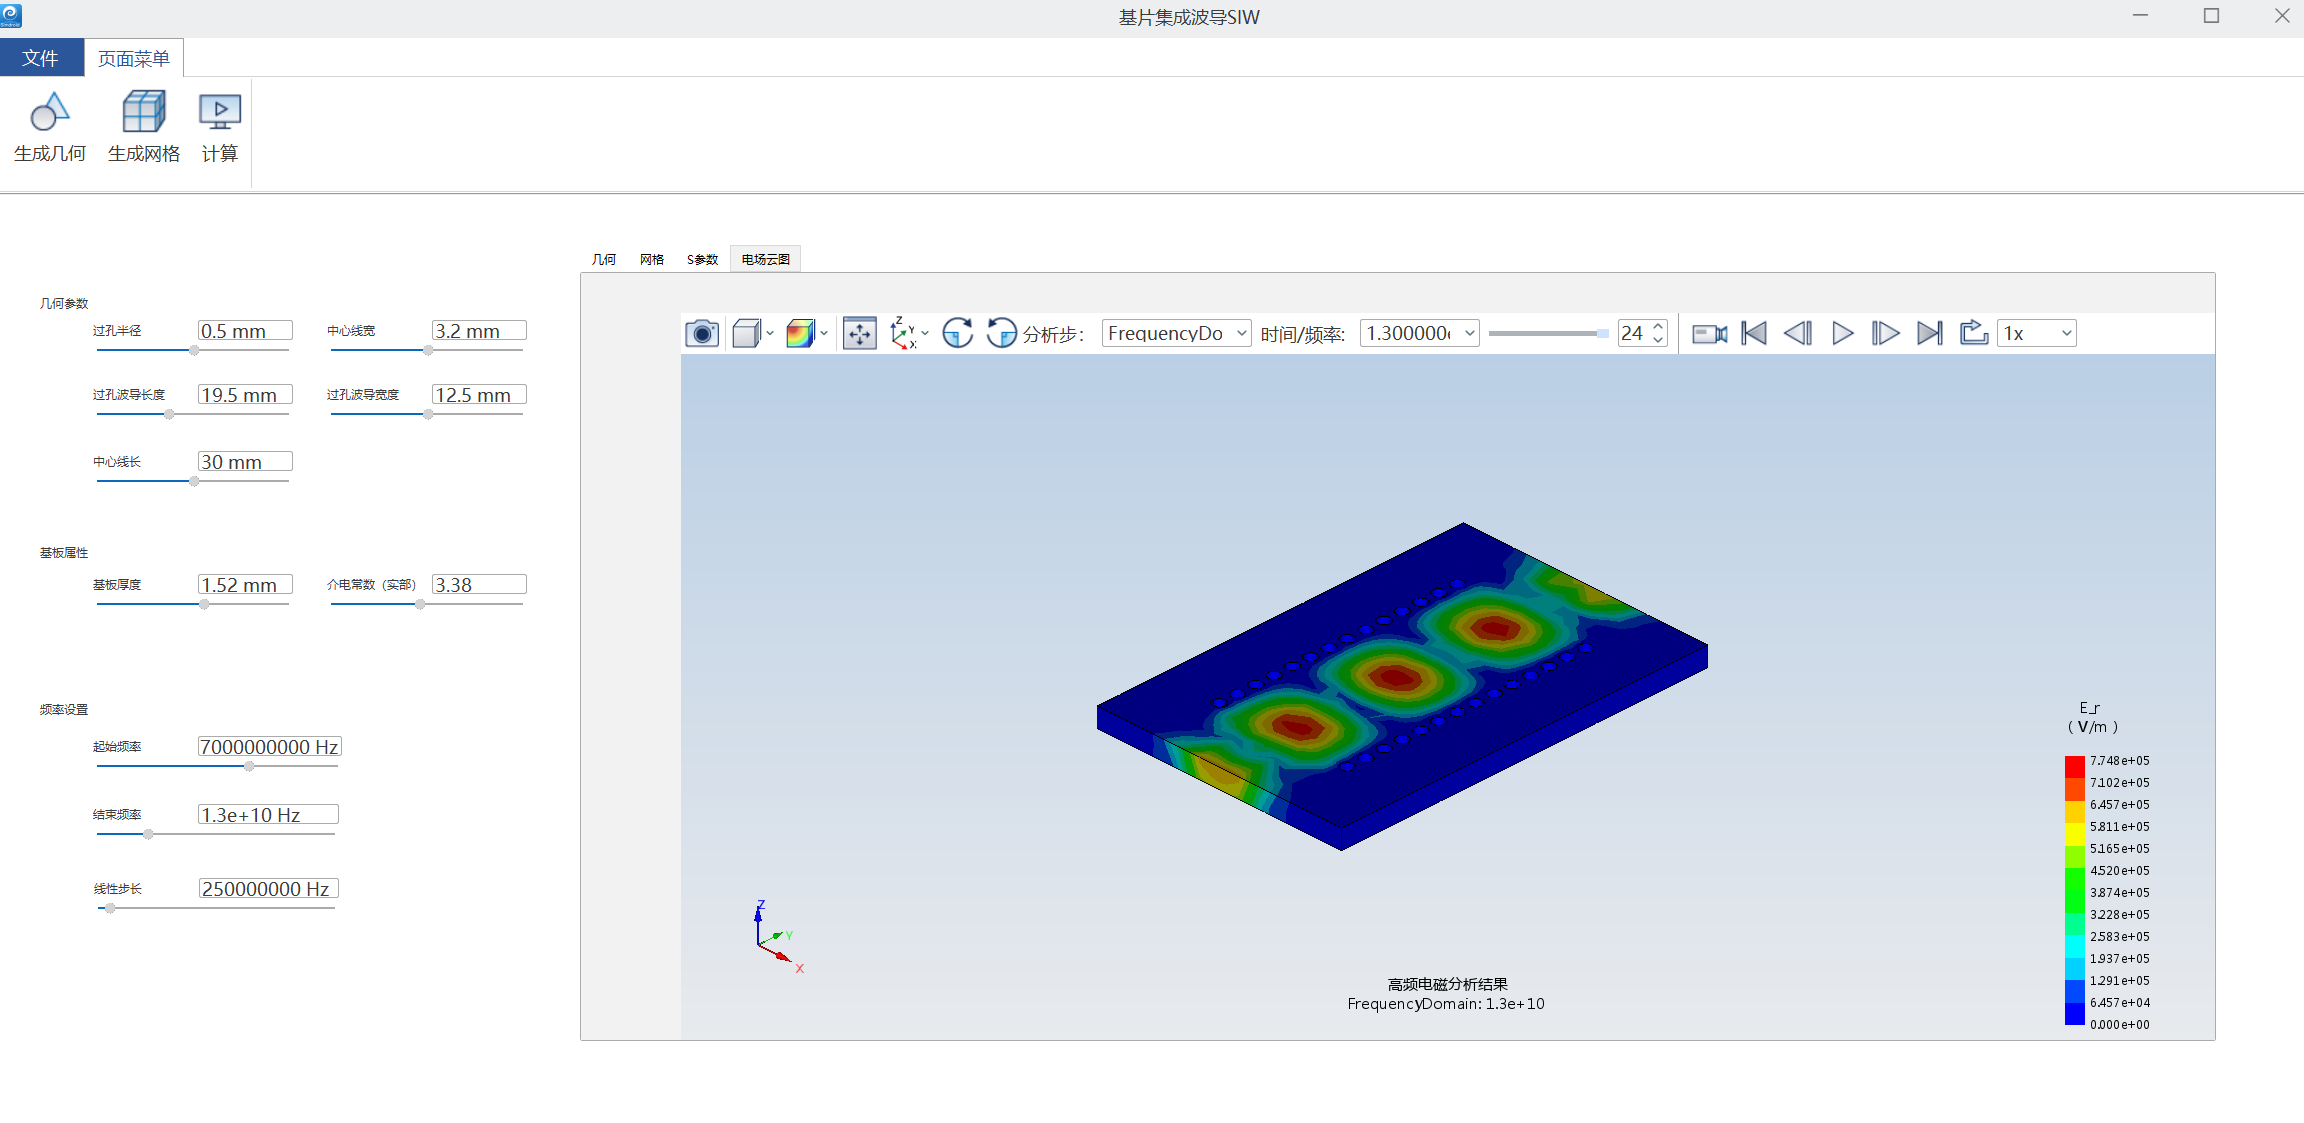Open dropdown arrow next to 3D box icon
This screenshot has width=2304, height=1123.
(770, 334)
